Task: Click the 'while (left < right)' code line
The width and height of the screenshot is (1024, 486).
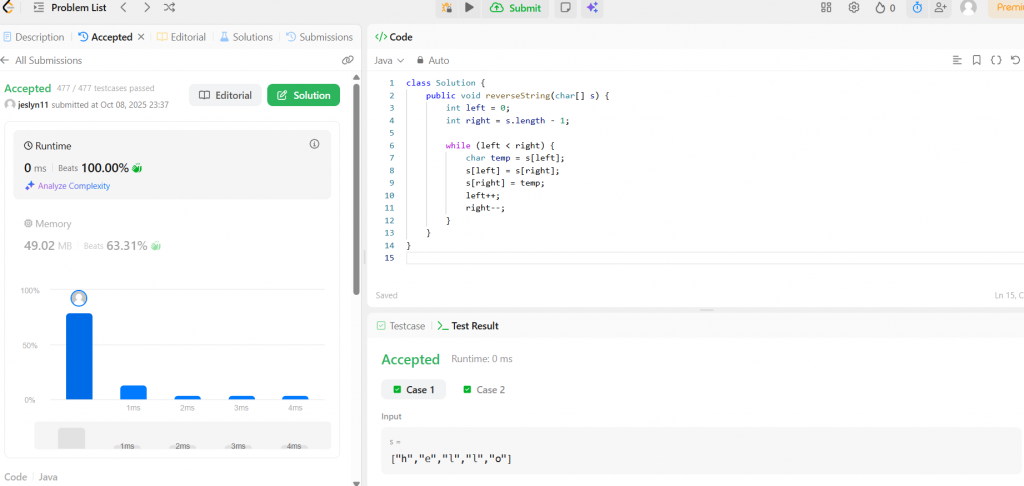Action: (500, 146)
